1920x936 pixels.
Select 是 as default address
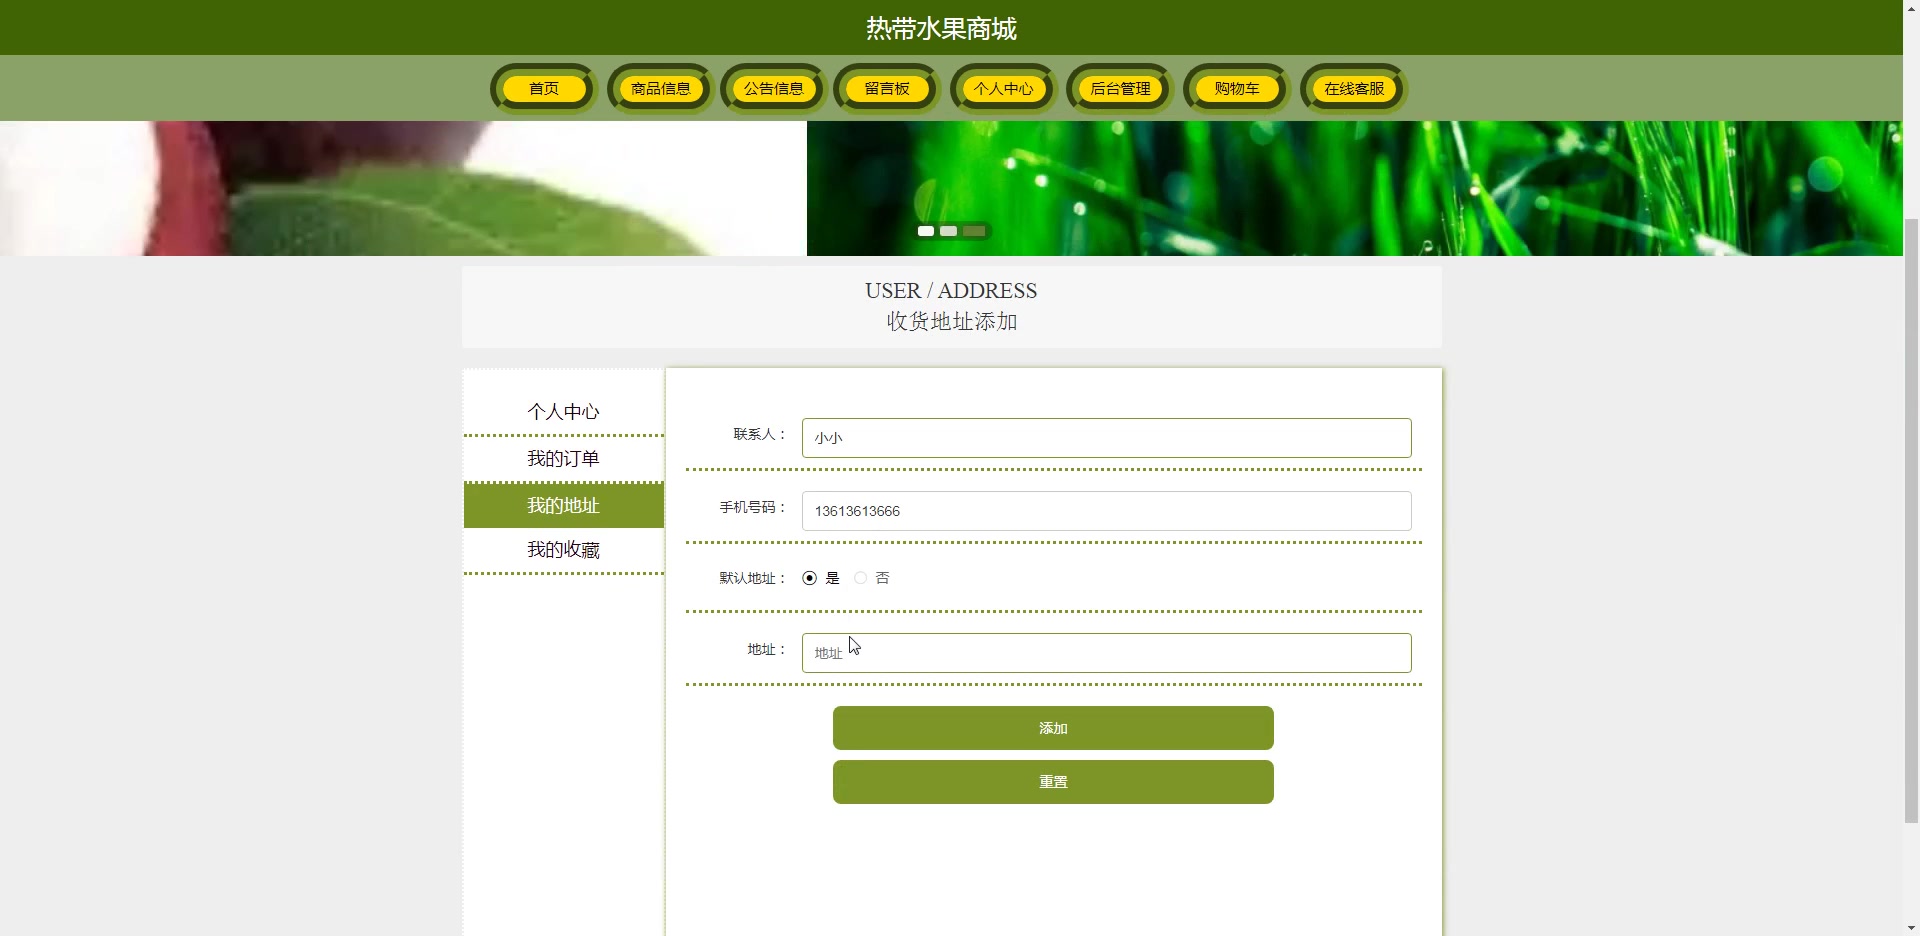click(809, 577)
